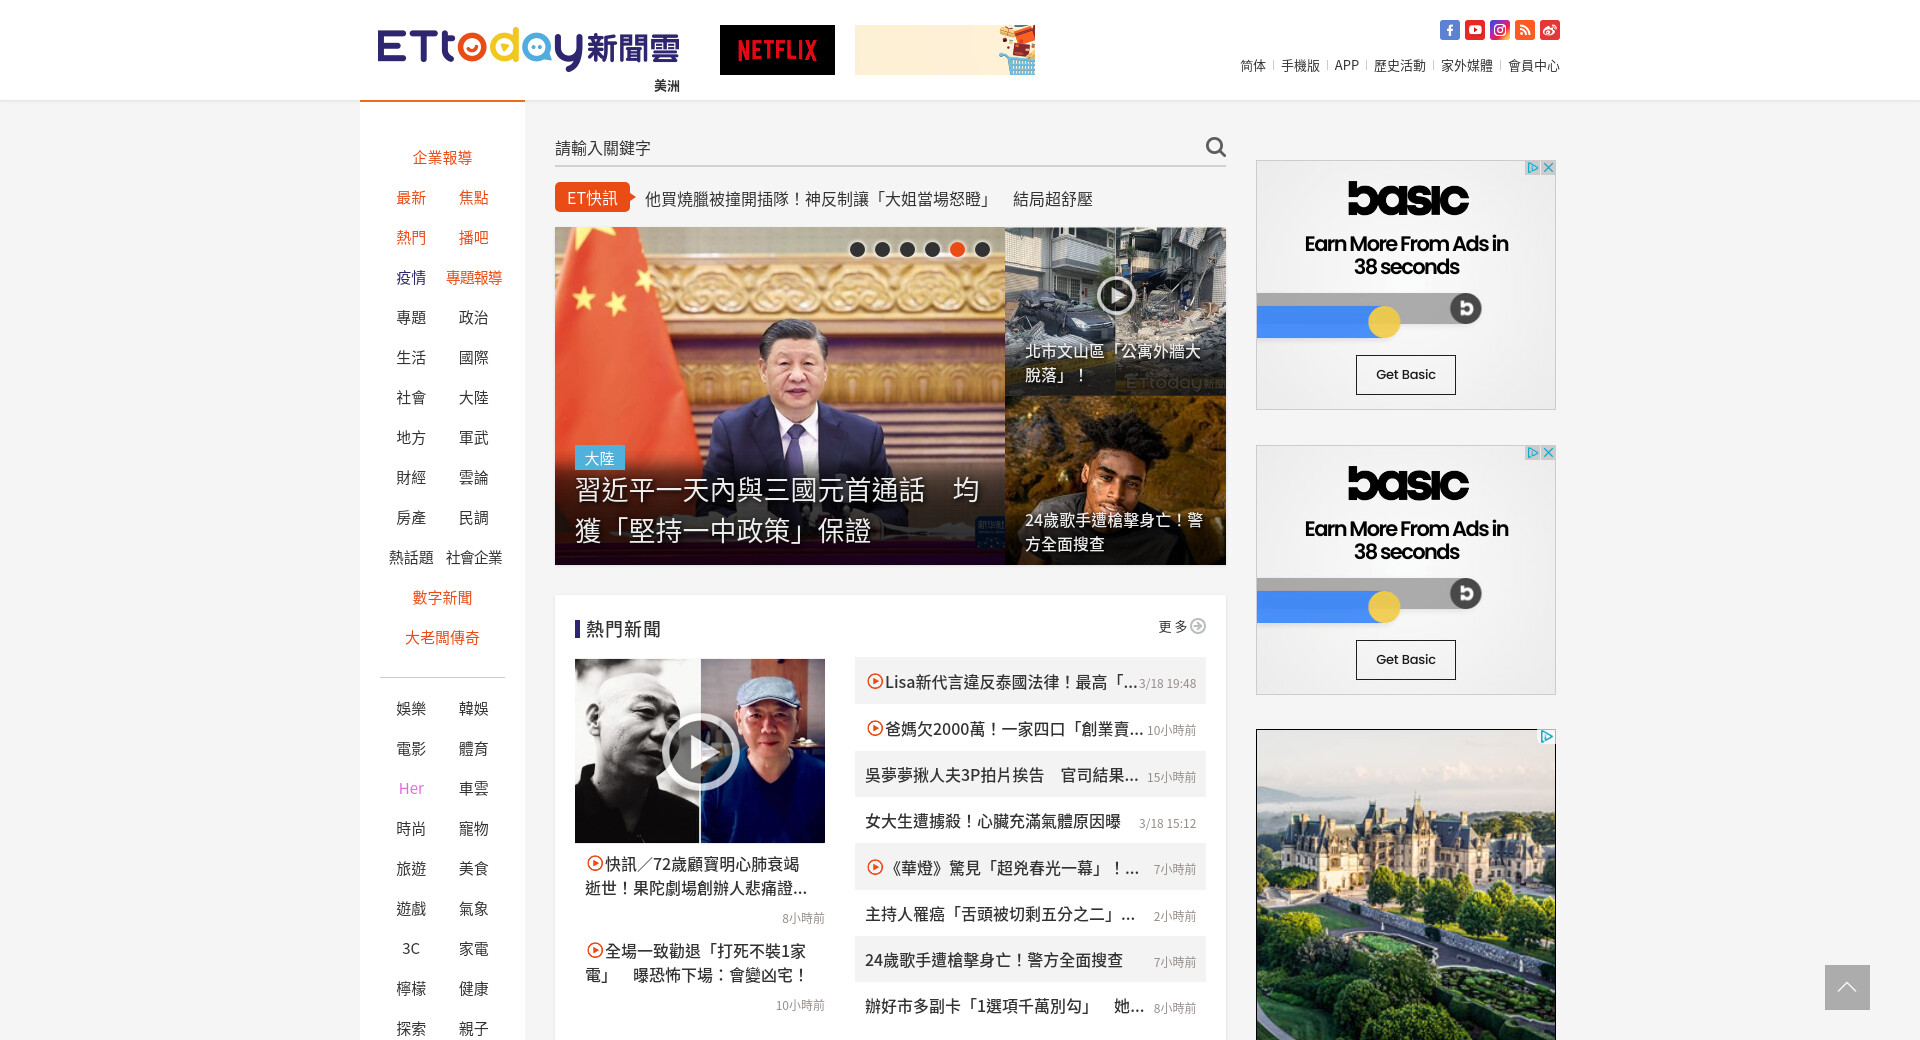
Task: Open the 政治 category in sidebar
Action: click(x=473, y=318)
